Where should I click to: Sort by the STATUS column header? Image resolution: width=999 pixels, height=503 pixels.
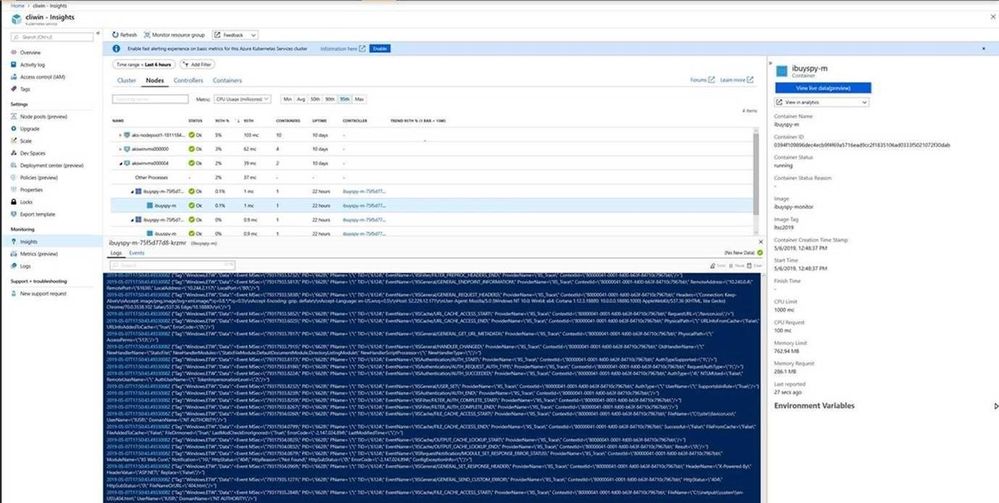pos(196,120)
